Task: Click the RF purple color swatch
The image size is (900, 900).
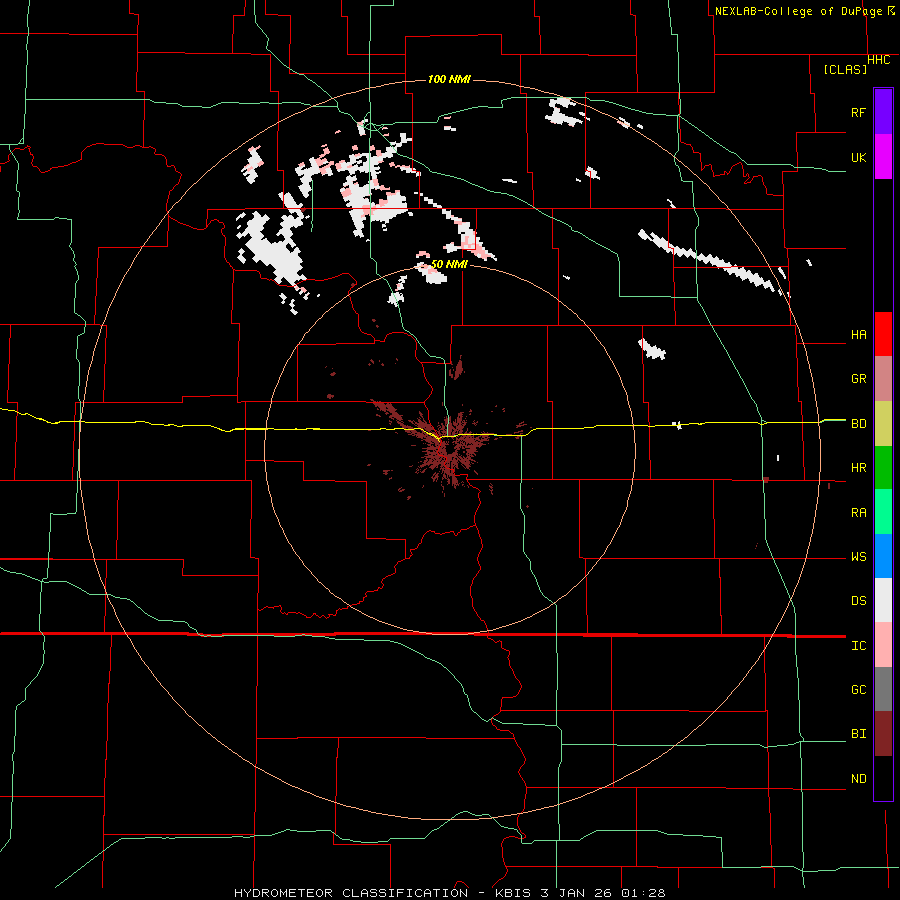Action: pyautogui.click(x=883, y=112)
